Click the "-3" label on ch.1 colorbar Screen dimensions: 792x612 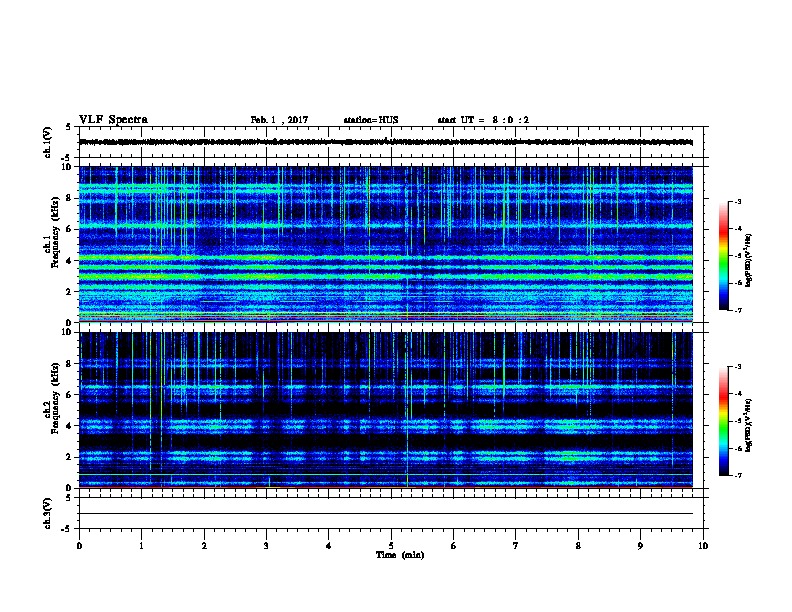click(737, 202)
